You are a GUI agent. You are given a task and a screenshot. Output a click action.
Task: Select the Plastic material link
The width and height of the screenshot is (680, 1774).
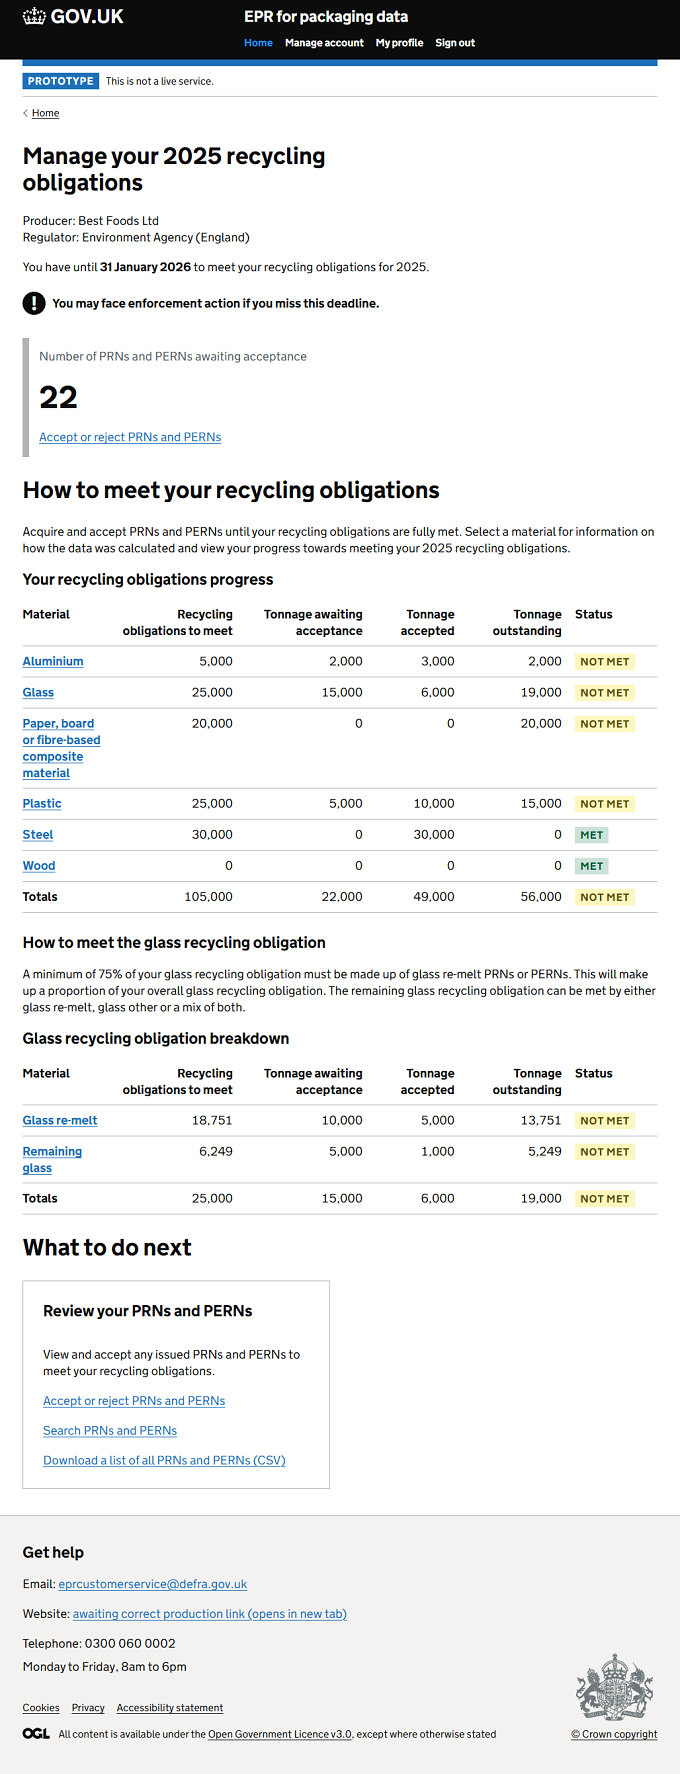pos(42,803)
